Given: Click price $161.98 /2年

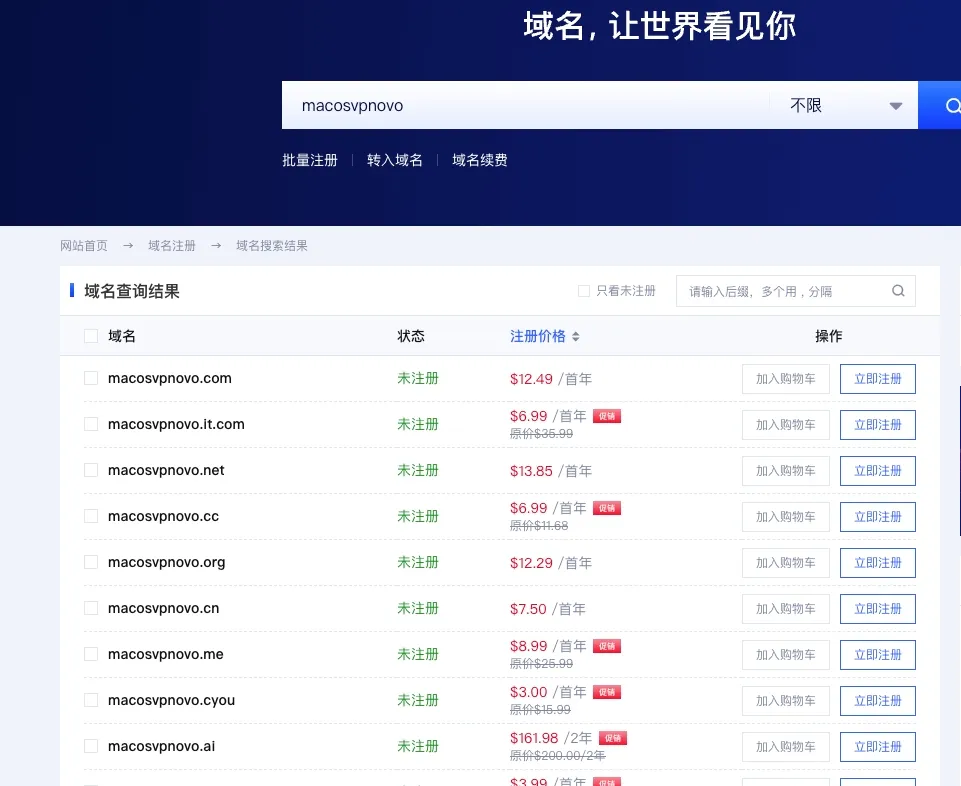Looking at the screenshot, I should (x=551, y=738).
